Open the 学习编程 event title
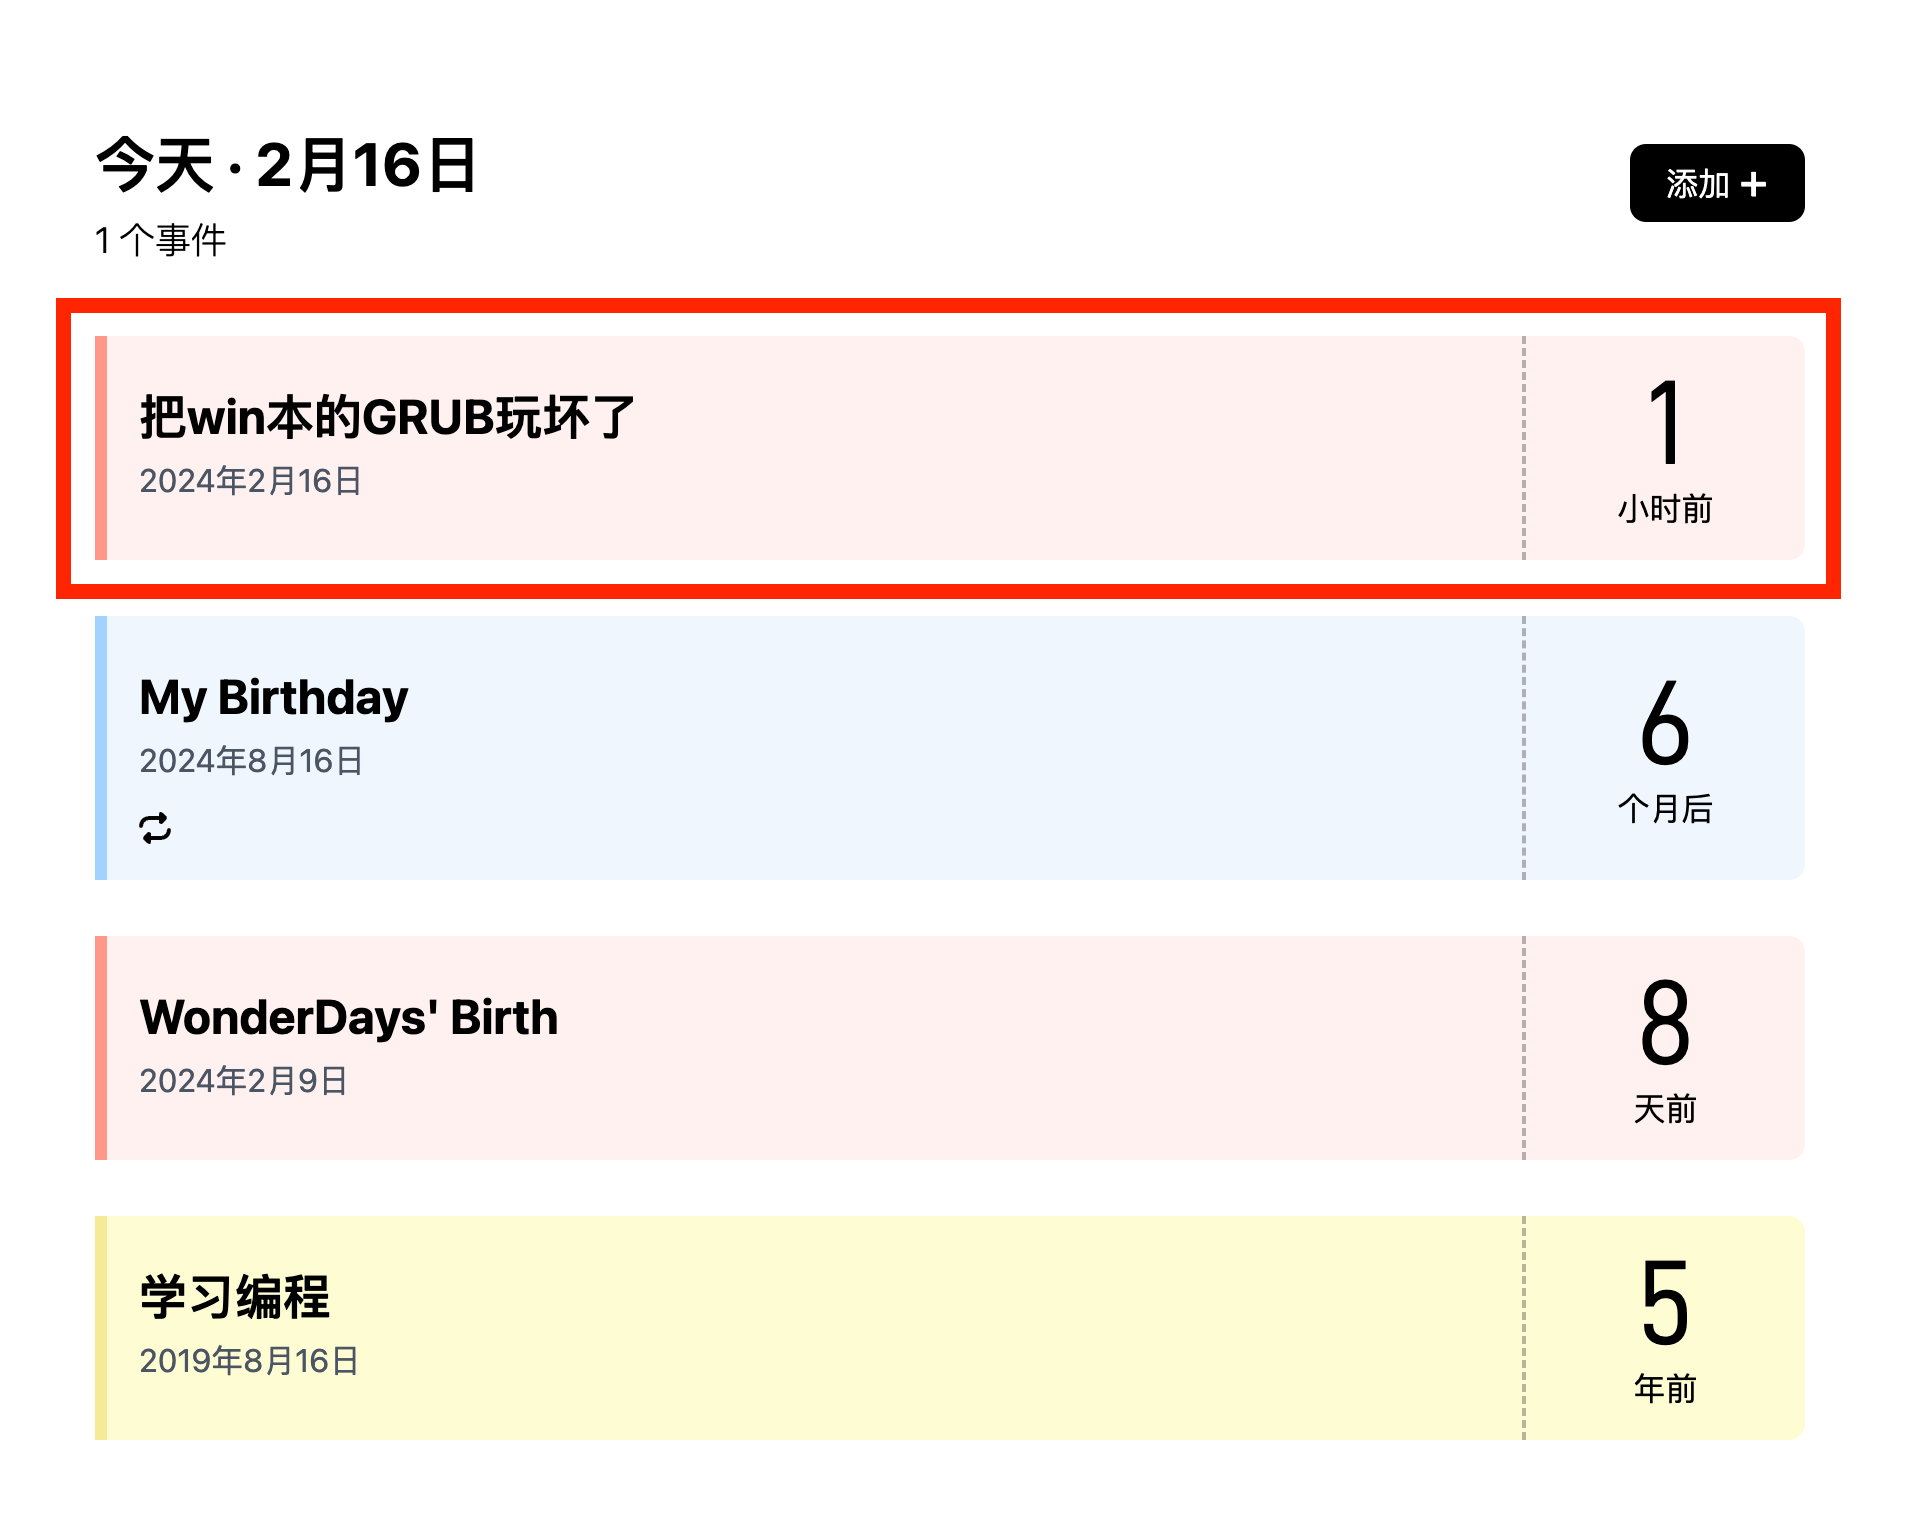This screenshot has width=1916, height=1540. (235, 1297)
